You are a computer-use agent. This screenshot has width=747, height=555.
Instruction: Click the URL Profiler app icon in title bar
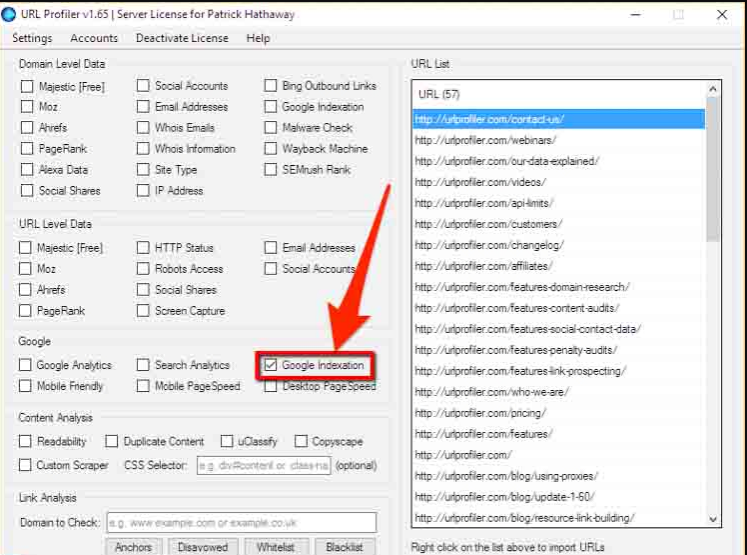(9, 14)
